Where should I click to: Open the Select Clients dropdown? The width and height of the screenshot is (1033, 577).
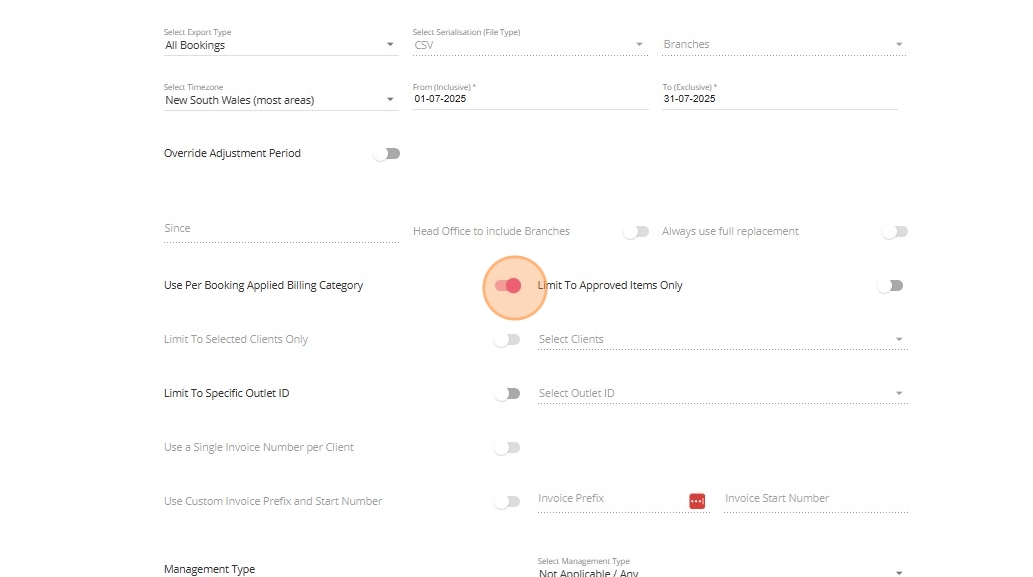tap(723, 339)
